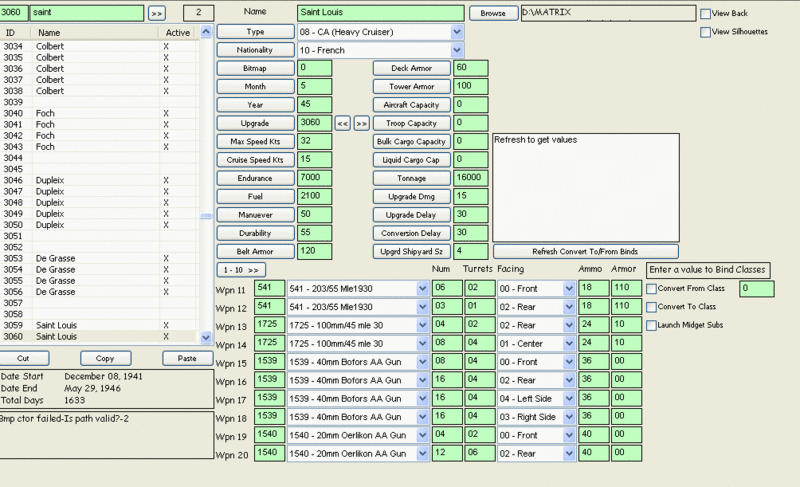
Task: Click the Durability button
Action: (x=256, y=233)
